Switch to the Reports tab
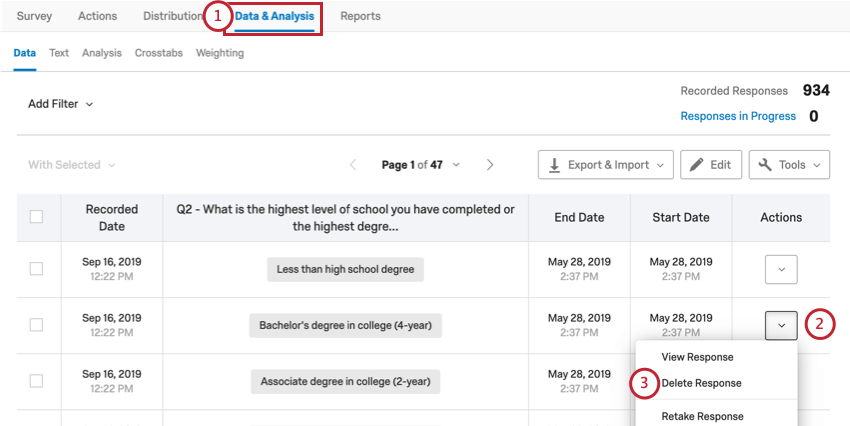Image resolution: width=850 pixels, height=426 pixels. [x=360, y=16]
